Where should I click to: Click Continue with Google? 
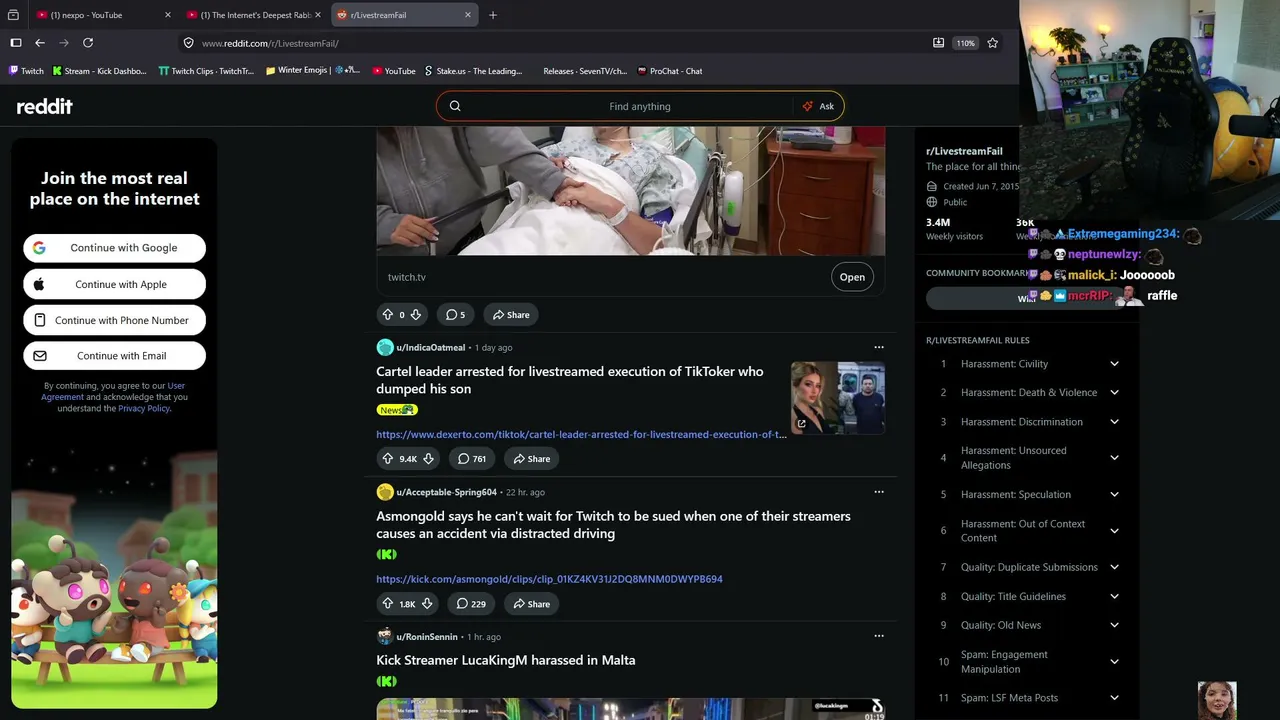click(114, 248)
